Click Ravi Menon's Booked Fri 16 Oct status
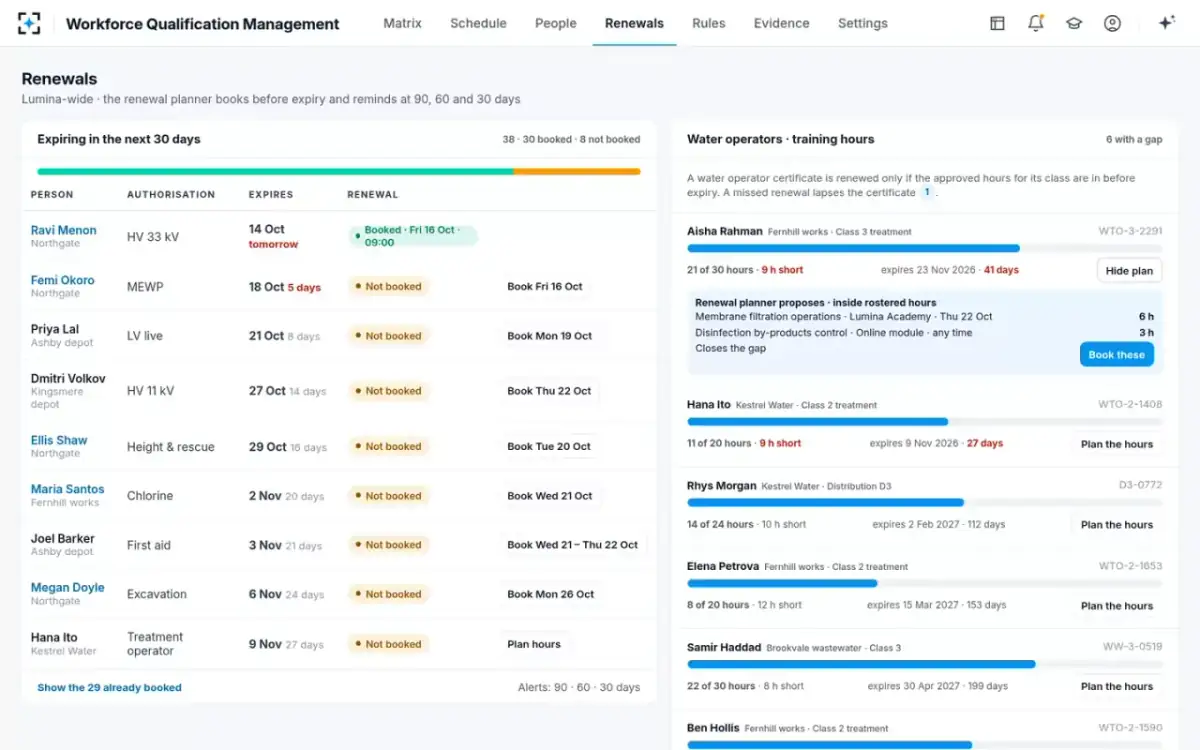Screen dimensions: 1200x750 click(413, 236)
